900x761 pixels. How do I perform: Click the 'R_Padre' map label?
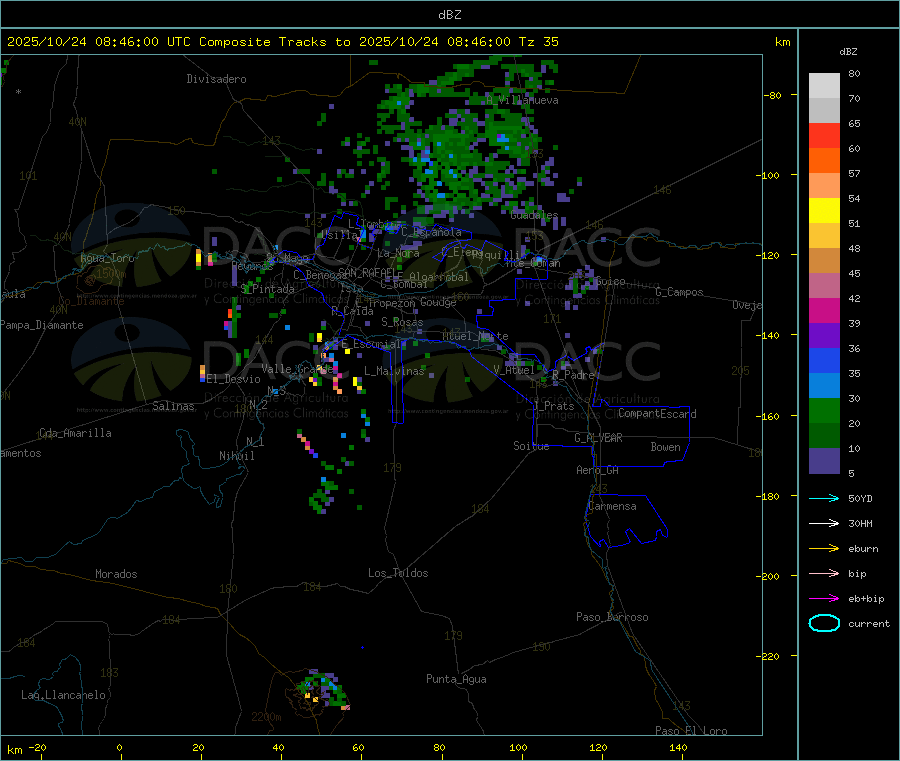point(573,375)
